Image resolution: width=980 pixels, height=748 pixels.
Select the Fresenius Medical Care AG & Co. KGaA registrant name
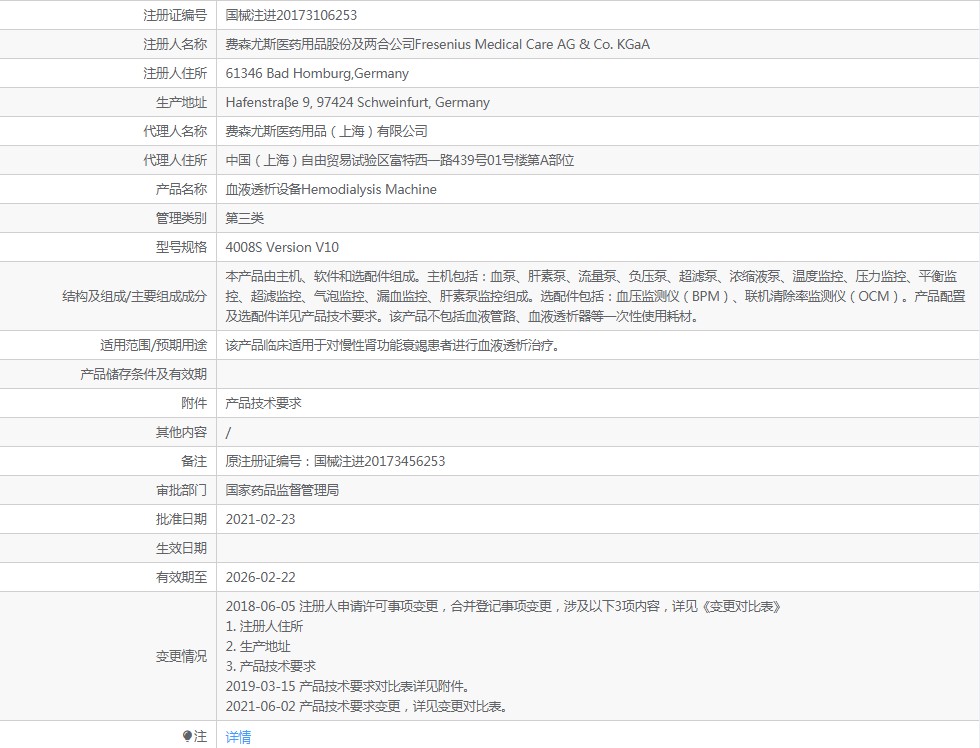[438, 44]
